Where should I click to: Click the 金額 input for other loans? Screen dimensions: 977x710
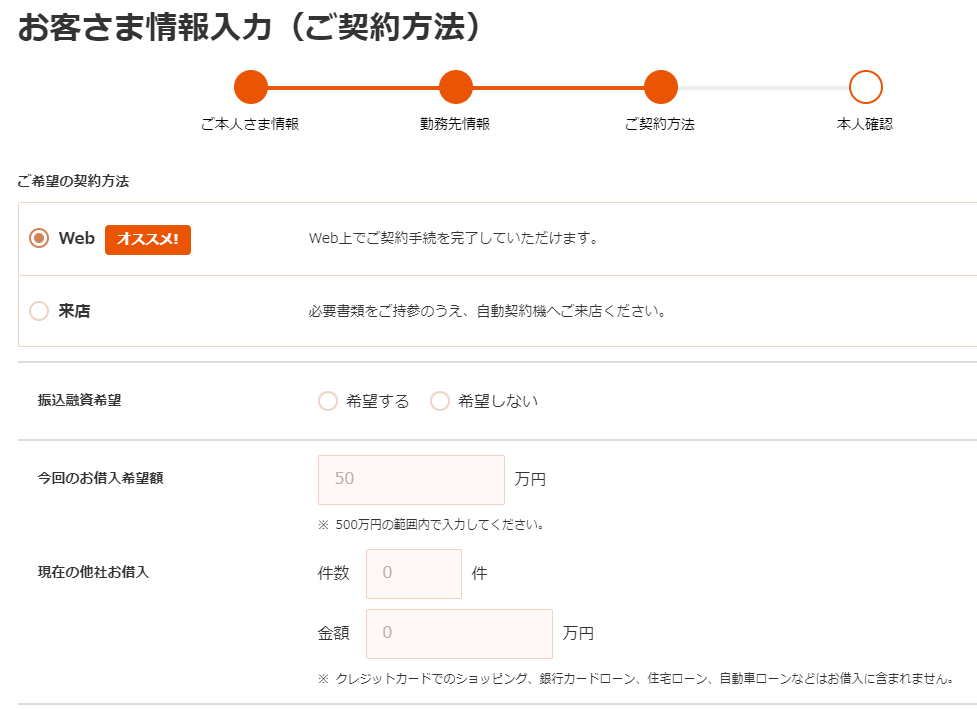point(459,634)
